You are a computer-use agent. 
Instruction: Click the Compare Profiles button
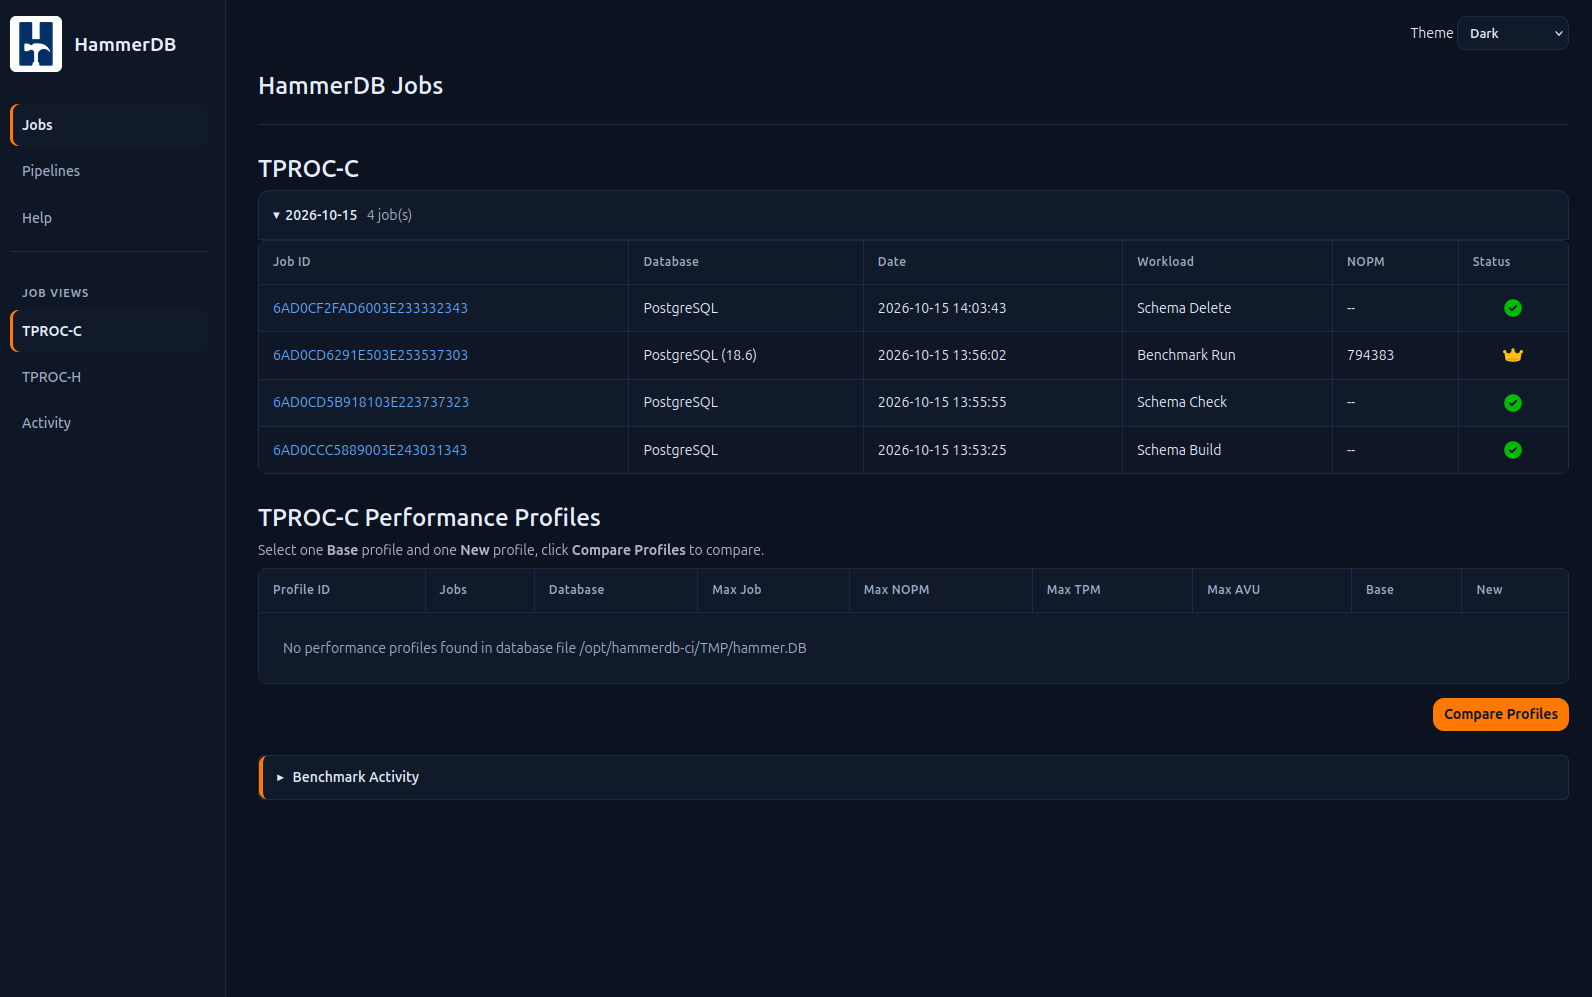point(1500,714)
